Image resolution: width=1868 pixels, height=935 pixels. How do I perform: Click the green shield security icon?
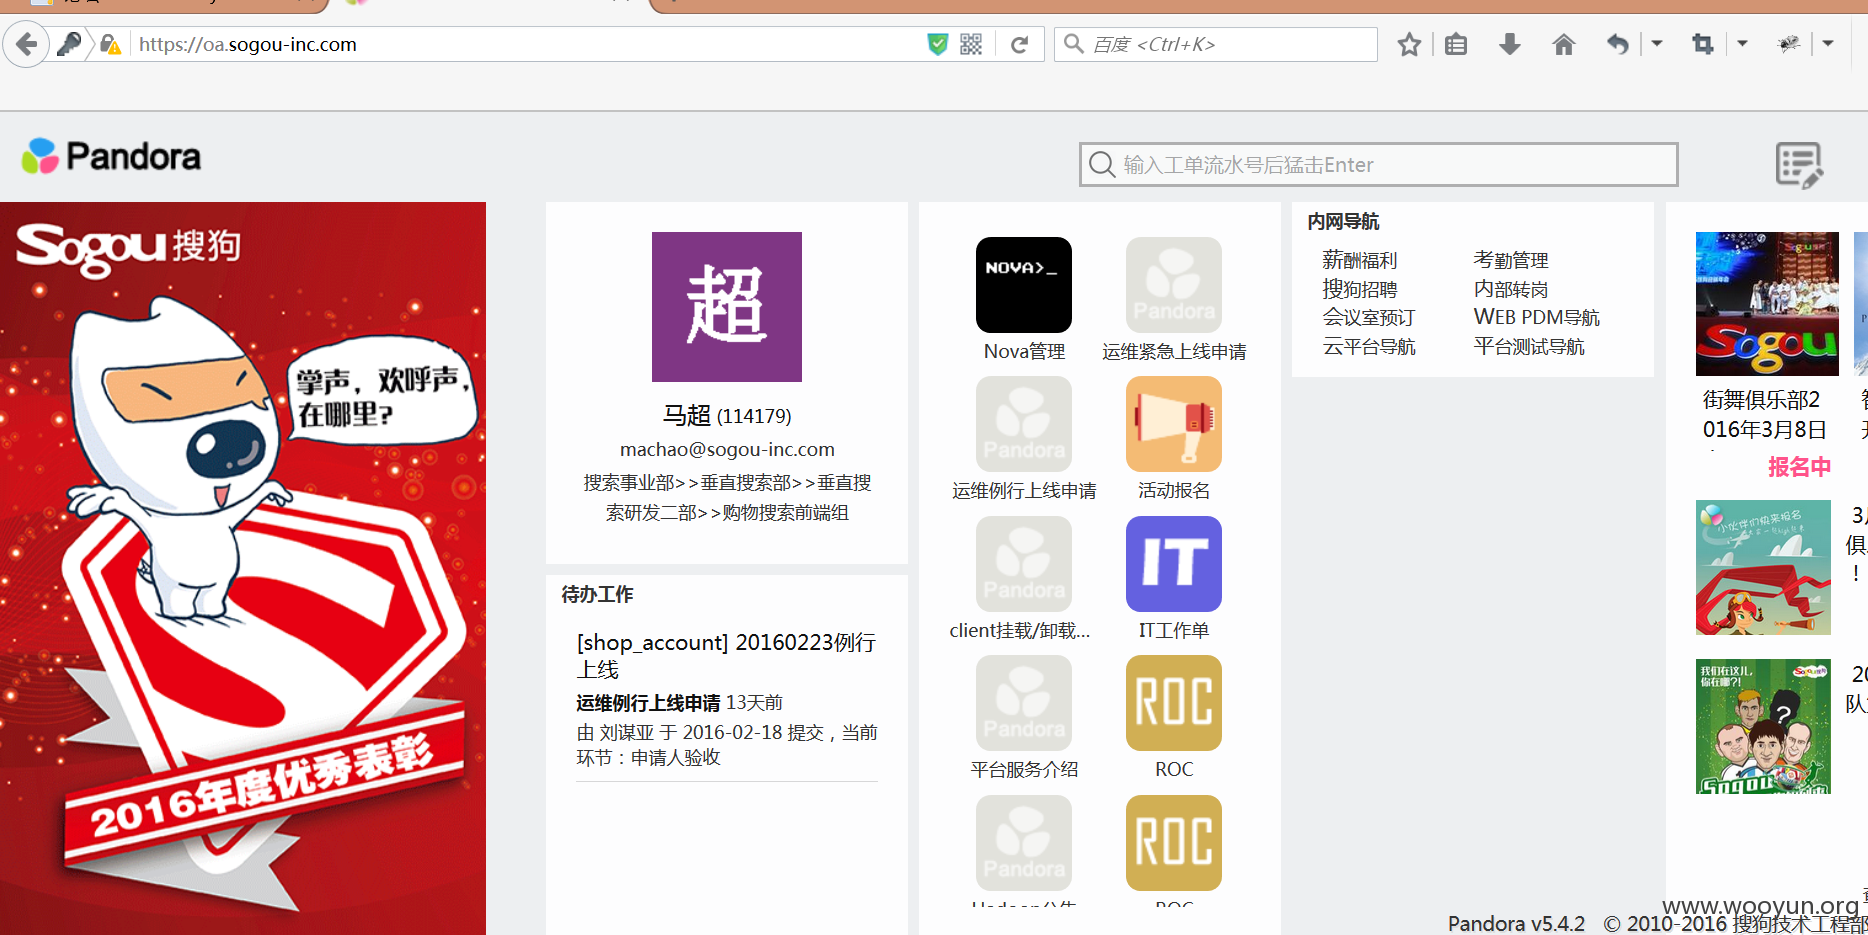(x=937, y=44)
